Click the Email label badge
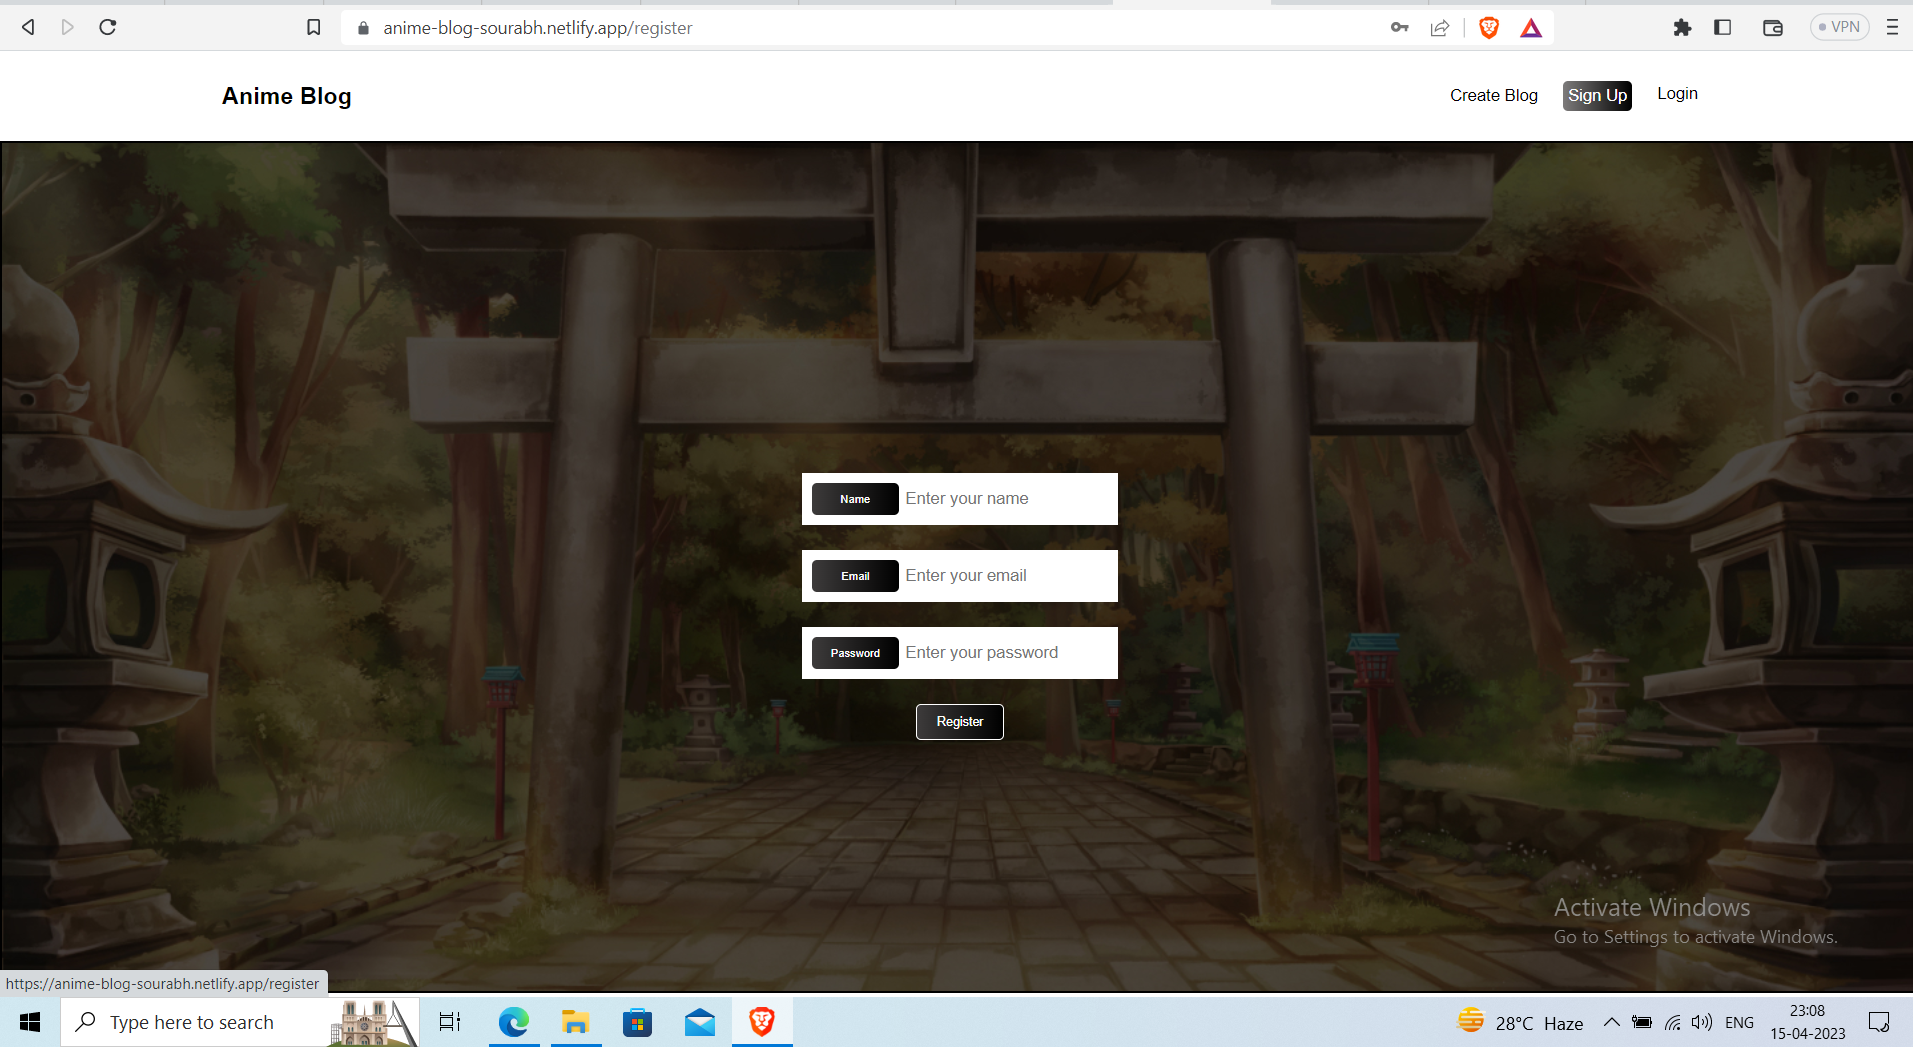The width and height of the screenshot is (1913, 1047). click(x=855, y=576)
